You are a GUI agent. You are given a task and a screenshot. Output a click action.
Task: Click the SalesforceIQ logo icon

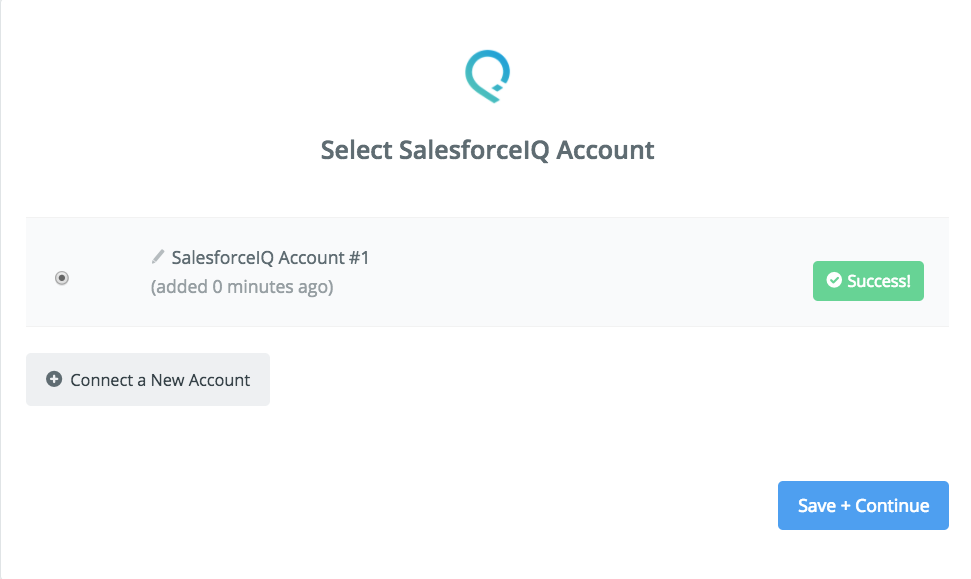tap(487, 76)
